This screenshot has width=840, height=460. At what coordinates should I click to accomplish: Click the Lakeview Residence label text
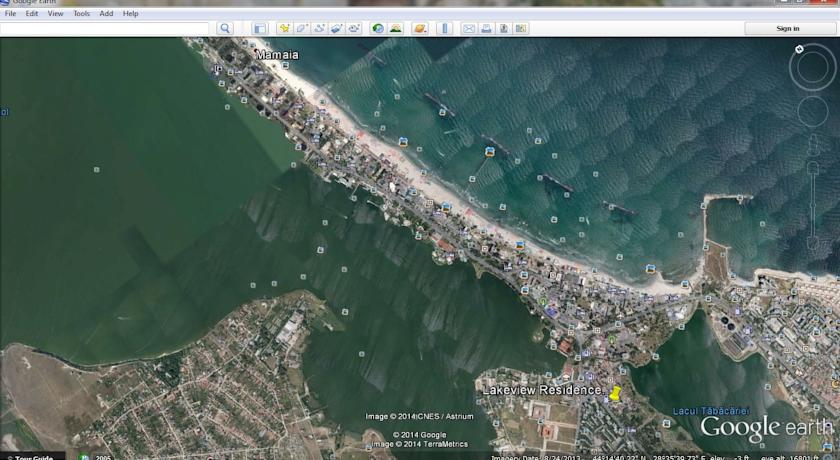542,390
